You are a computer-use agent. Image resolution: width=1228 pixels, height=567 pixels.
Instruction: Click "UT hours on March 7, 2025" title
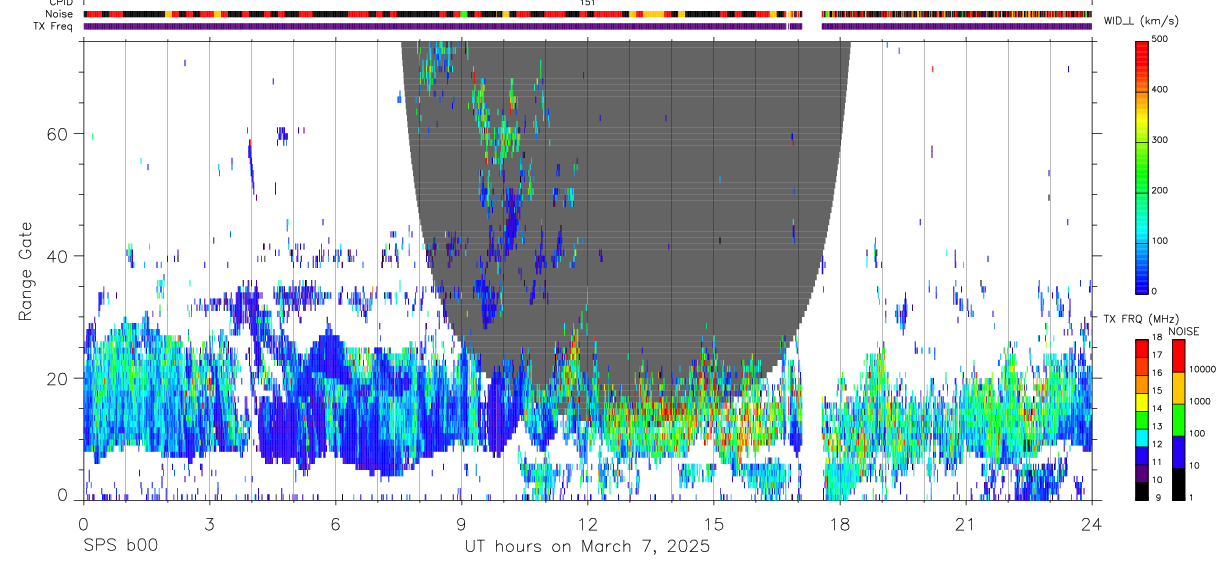coord(587,547)
